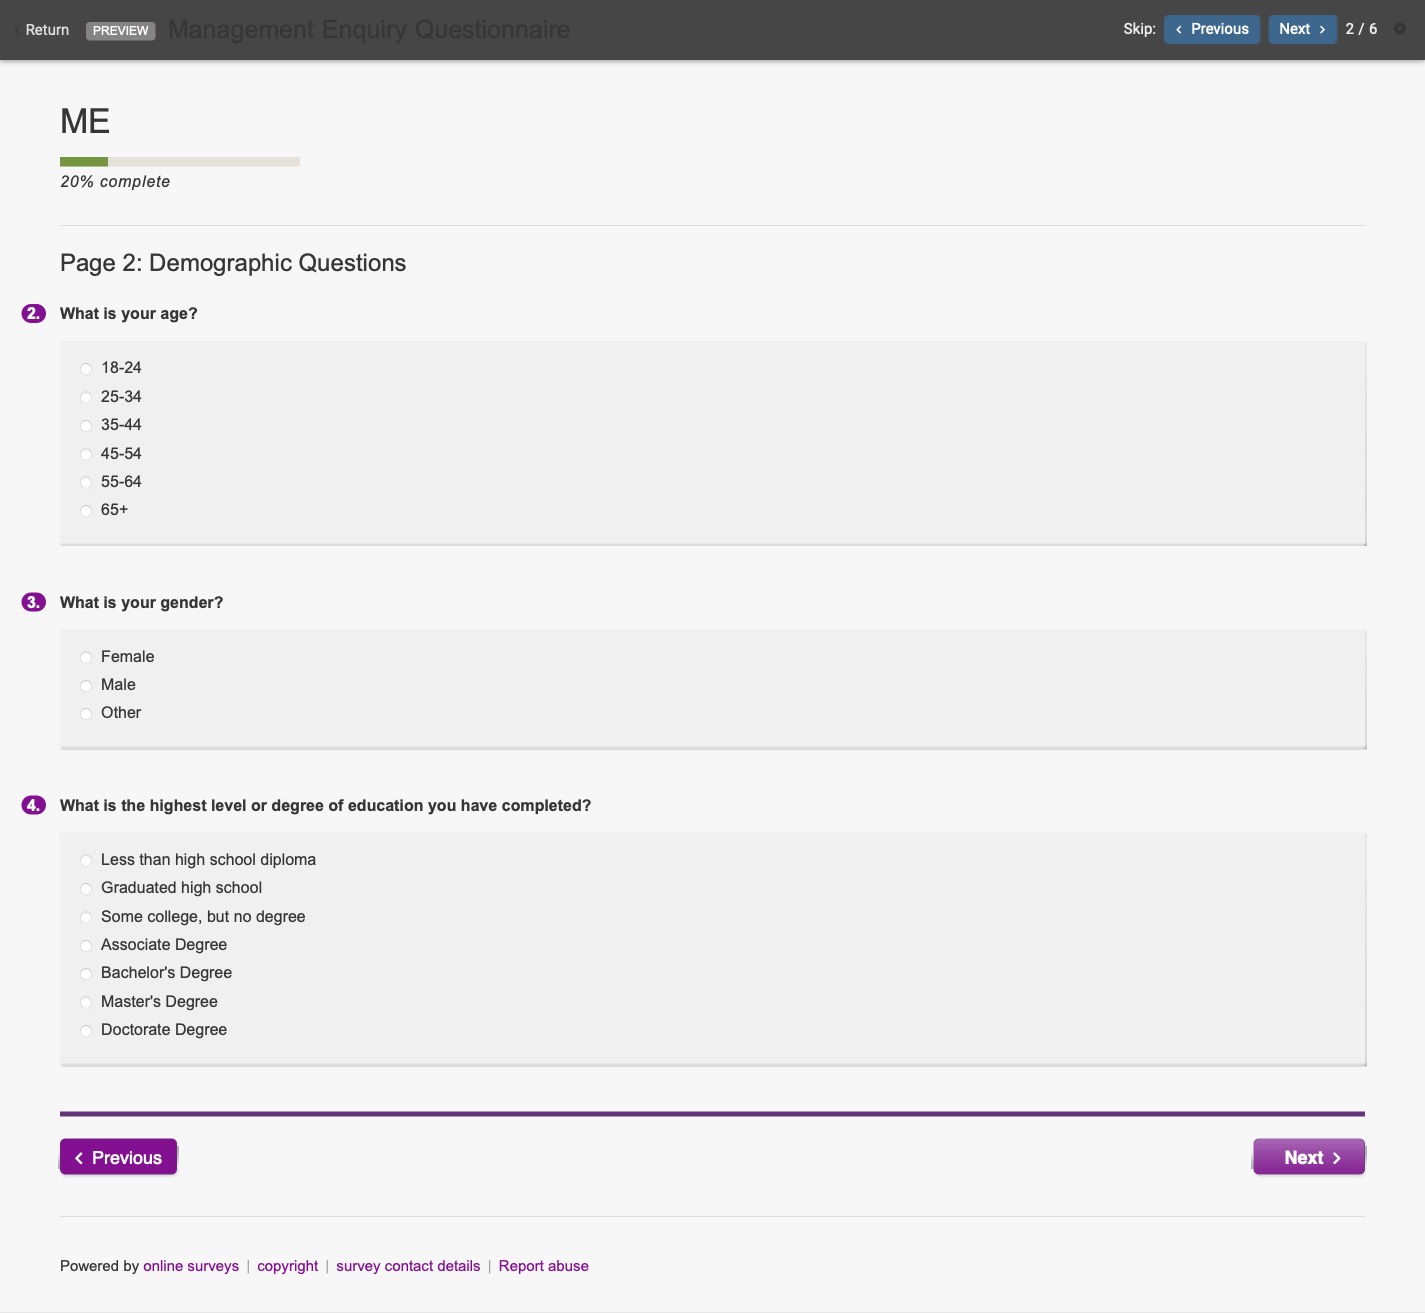Click the question text What is your age?
This screenshot has width=1425, height=1313.
[129, 314]
